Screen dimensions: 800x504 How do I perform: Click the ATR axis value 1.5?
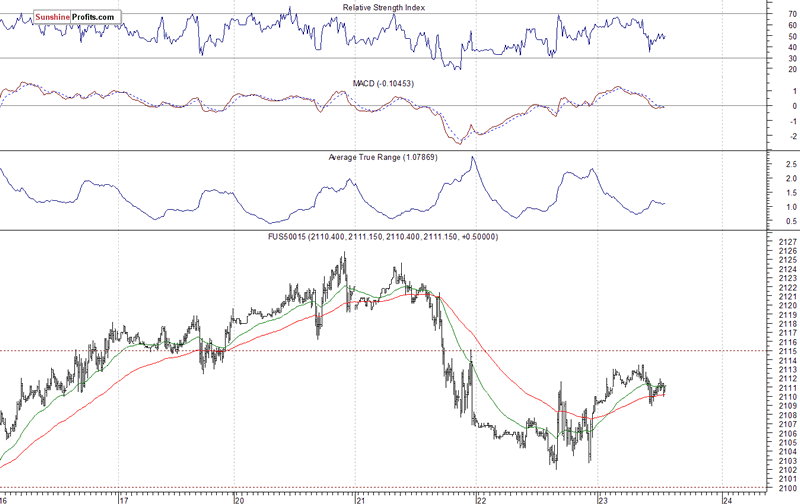click(791, 193)
